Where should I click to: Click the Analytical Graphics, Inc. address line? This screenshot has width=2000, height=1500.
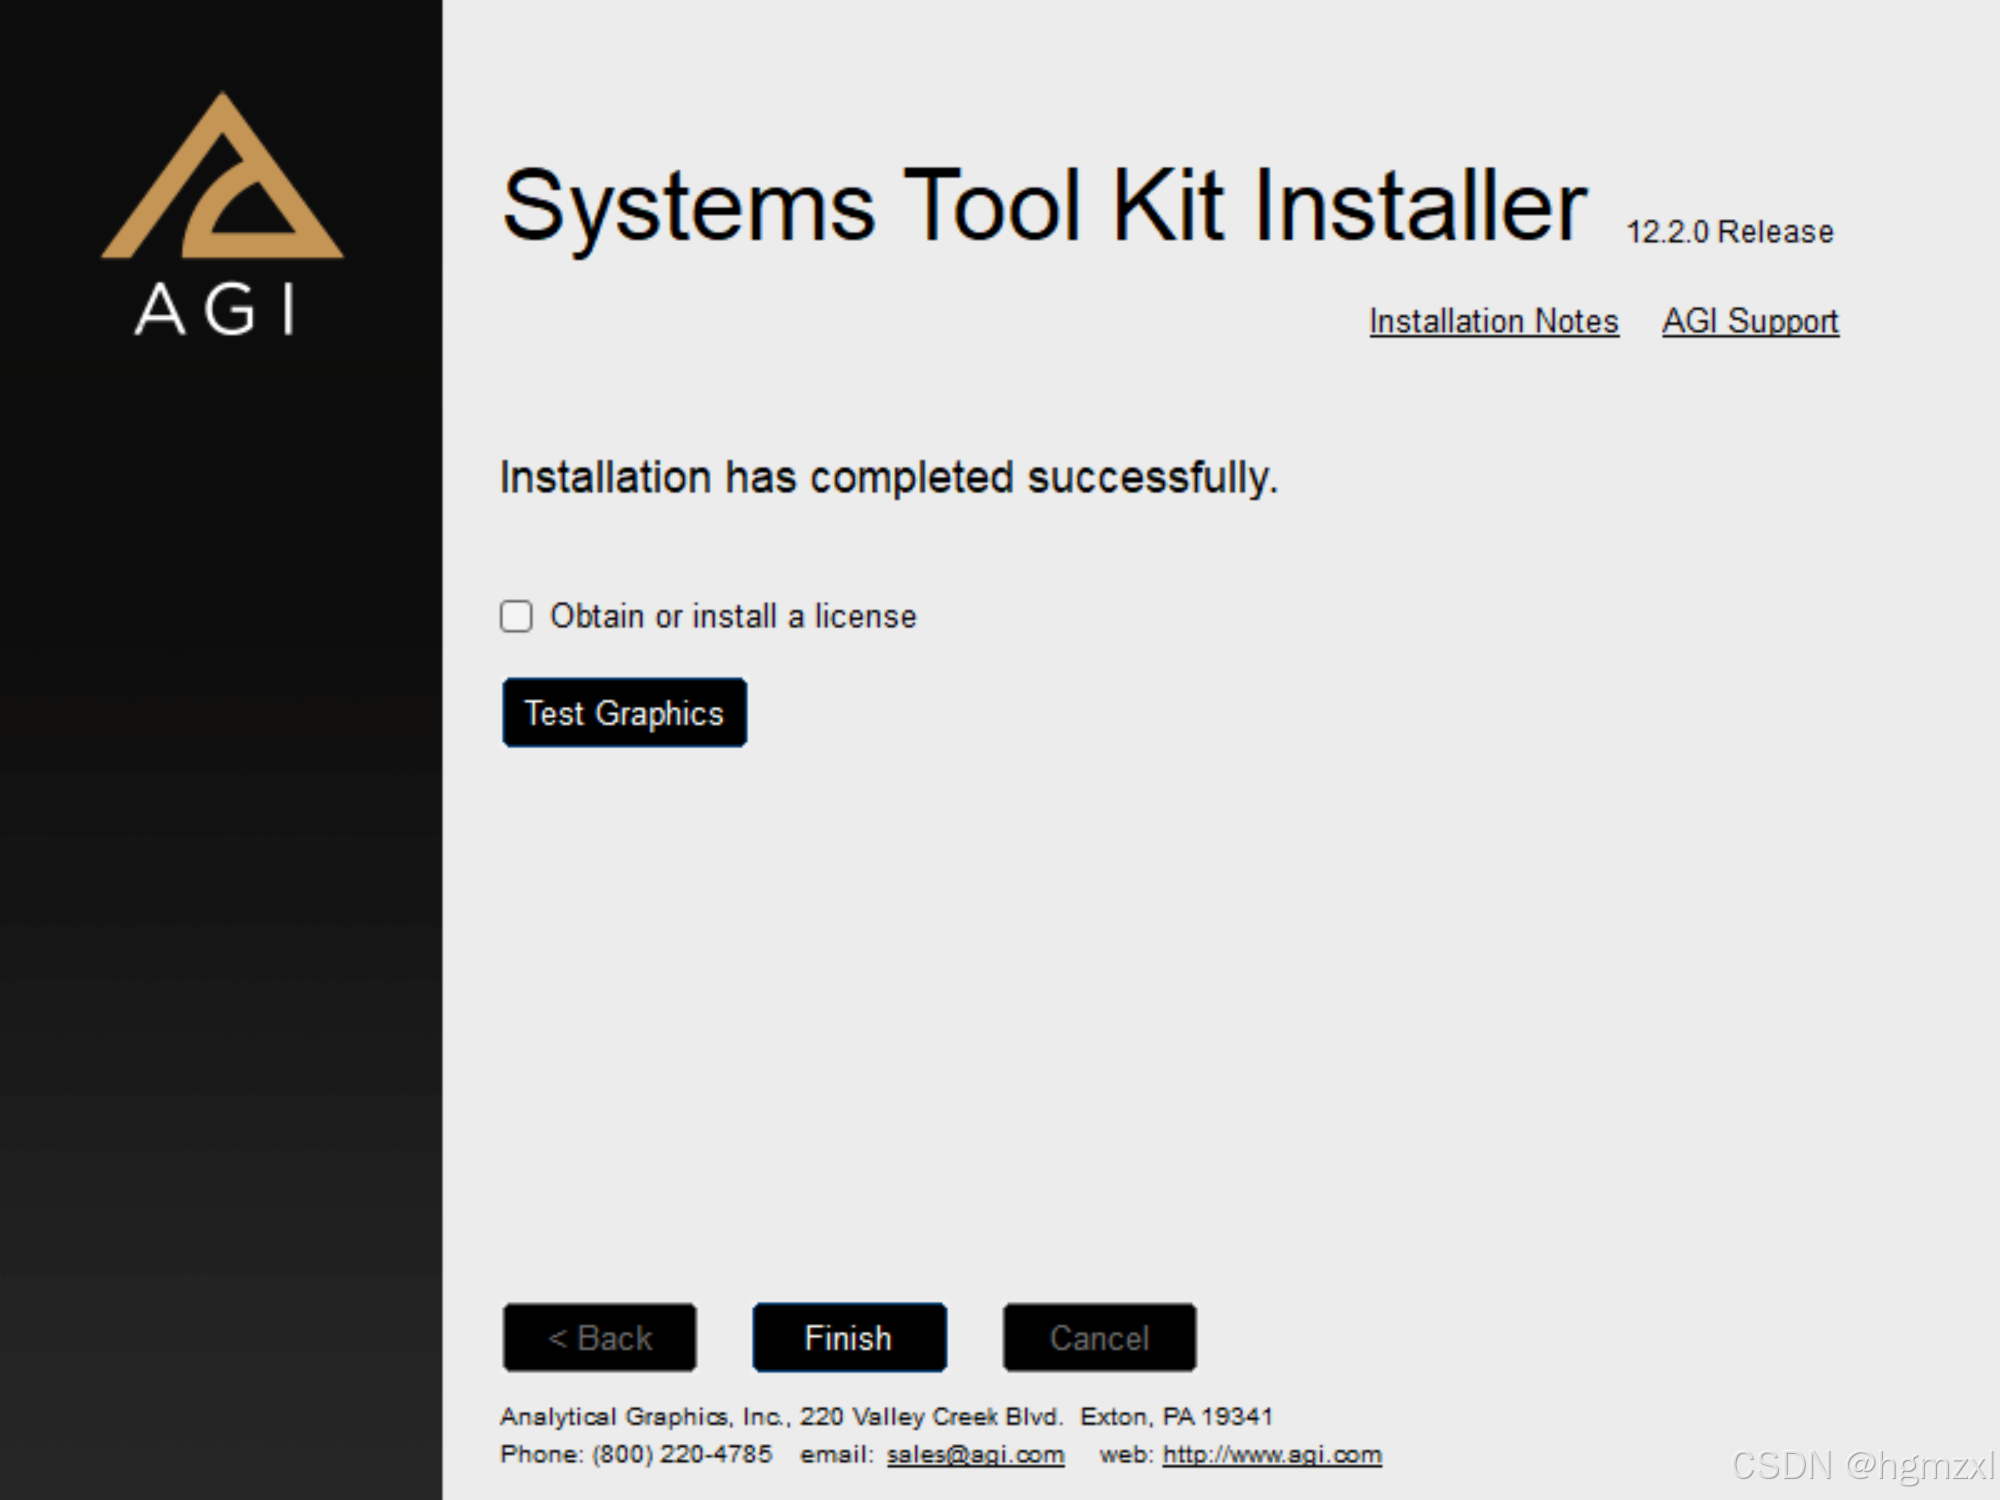coord(886,1417)
